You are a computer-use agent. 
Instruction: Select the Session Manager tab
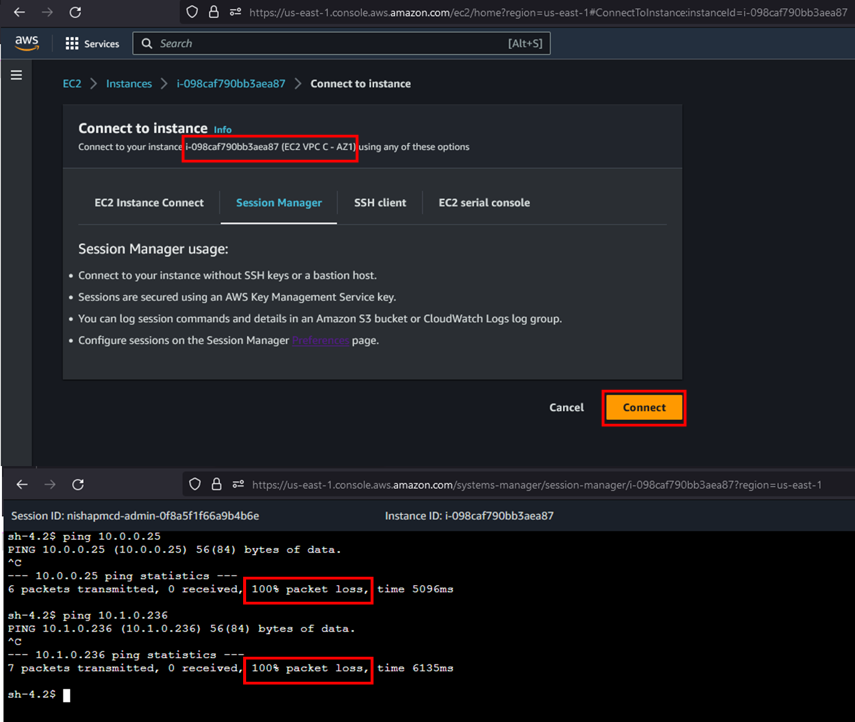tap(279, 203)
